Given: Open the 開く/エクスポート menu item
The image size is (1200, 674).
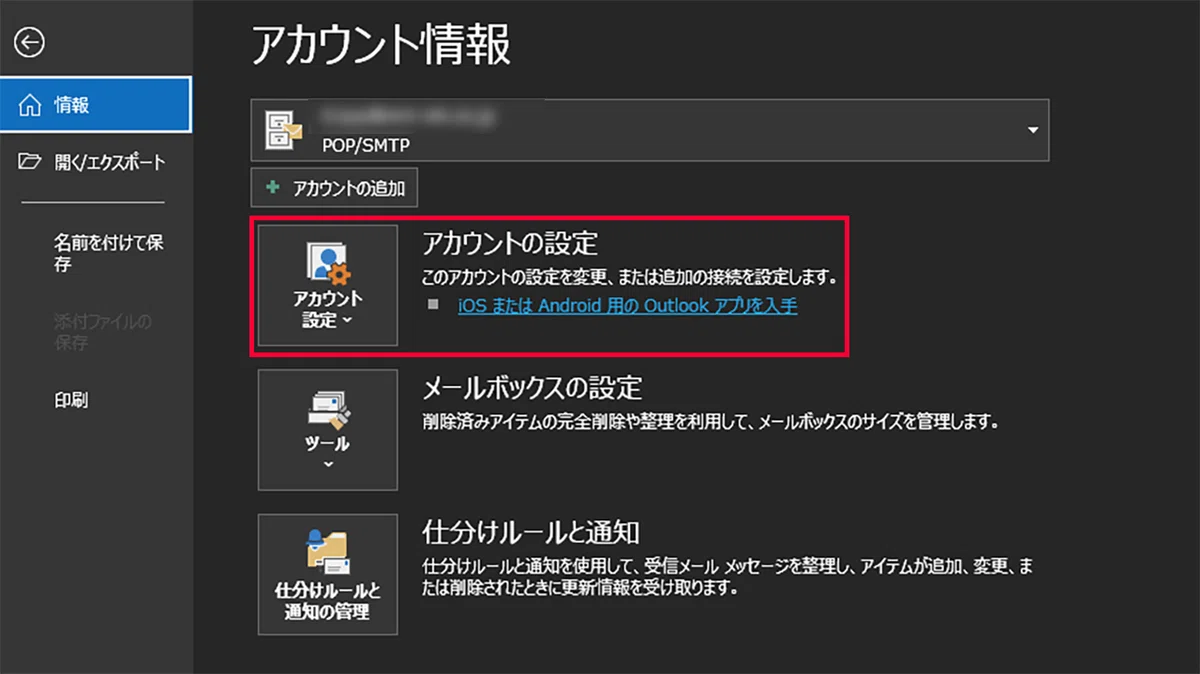Looking at the screenshot, I should (x=96, y=162).
